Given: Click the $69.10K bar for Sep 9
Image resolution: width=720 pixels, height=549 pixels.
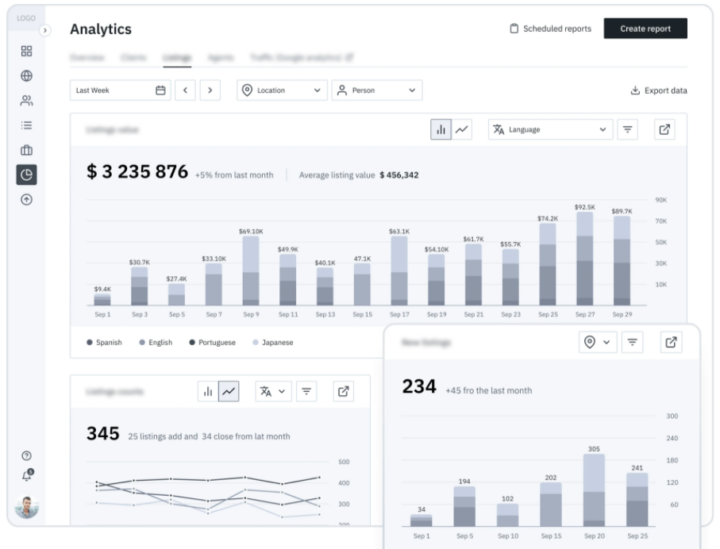Looking at the screenshot, I should 251,271.
